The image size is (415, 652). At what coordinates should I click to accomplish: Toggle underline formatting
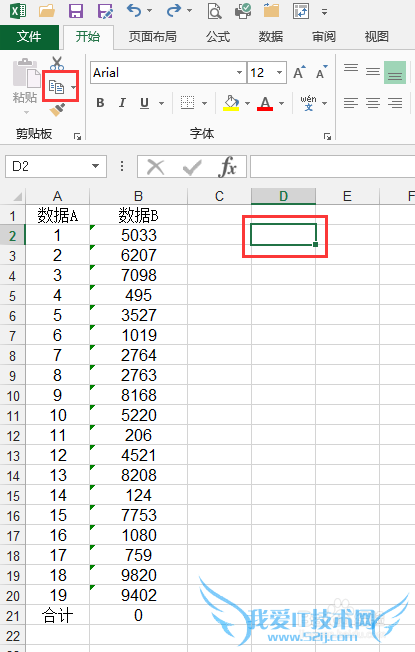tap(144, 103)
